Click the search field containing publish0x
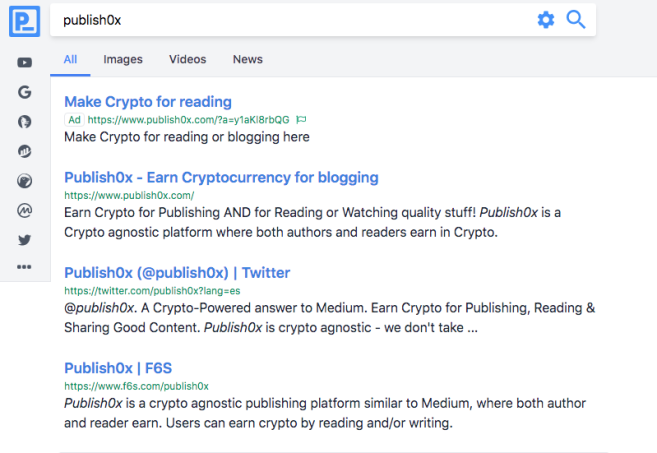 coord(293,20)
